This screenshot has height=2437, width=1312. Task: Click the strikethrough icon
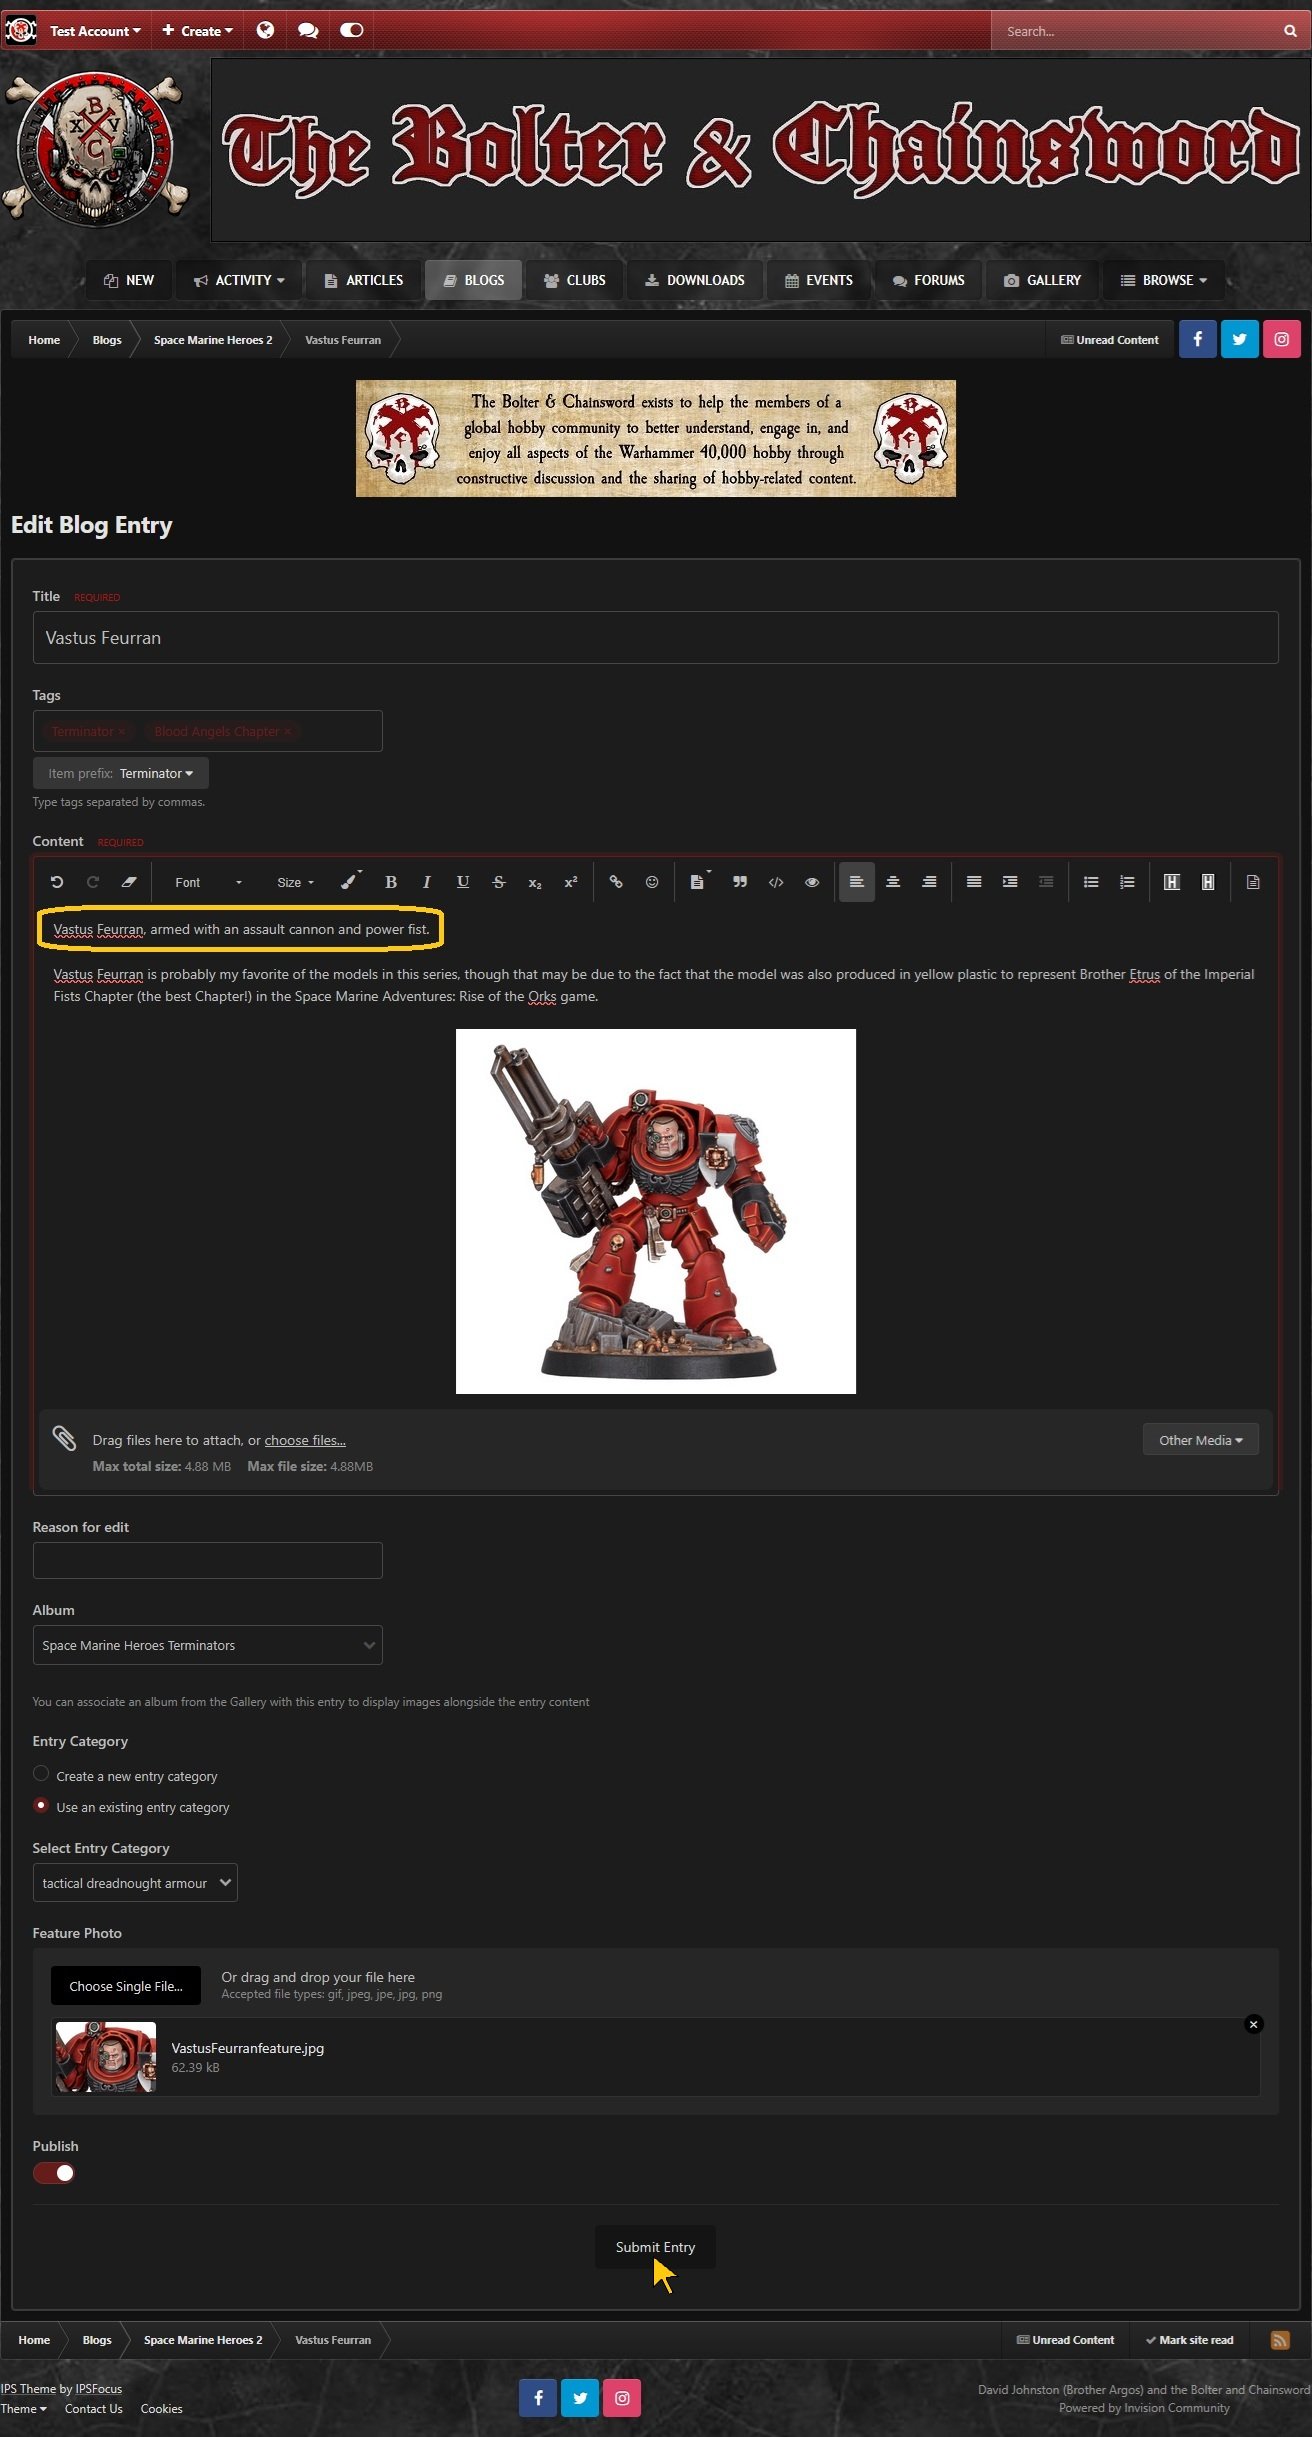[499, 882]
